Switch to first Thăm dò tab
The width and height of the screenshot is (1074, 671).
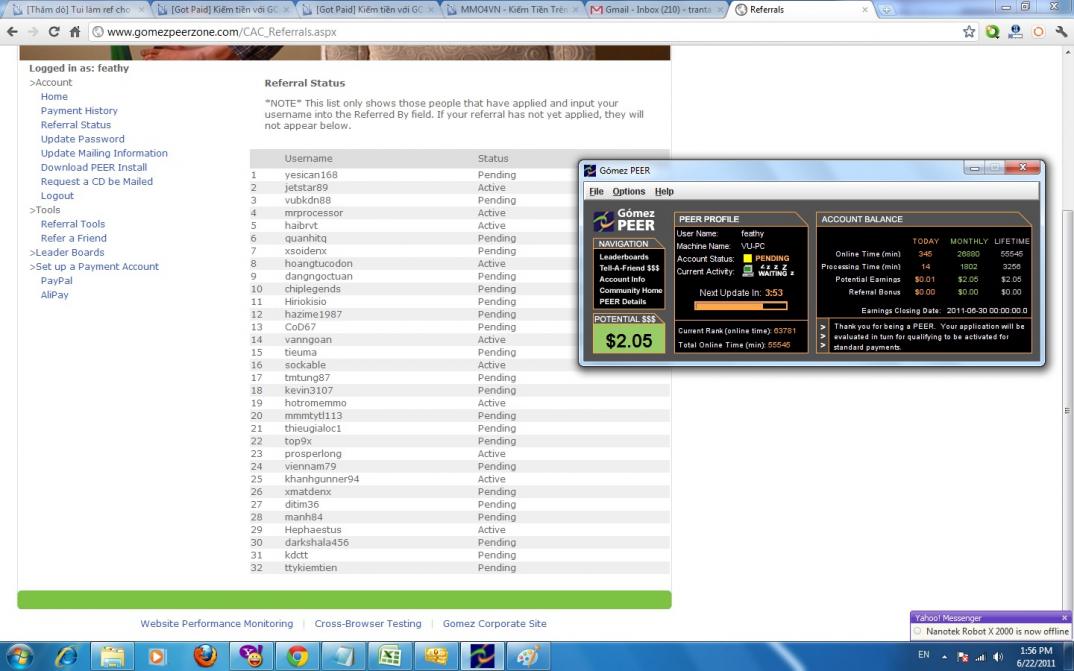click(x=77, y=10)
